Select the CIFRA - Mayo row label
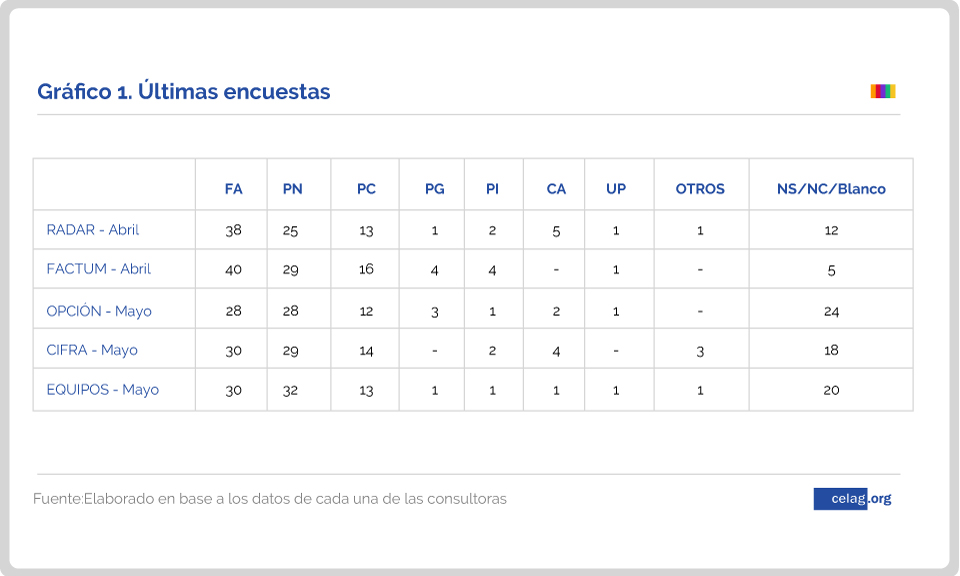 [x=92, y=350]
